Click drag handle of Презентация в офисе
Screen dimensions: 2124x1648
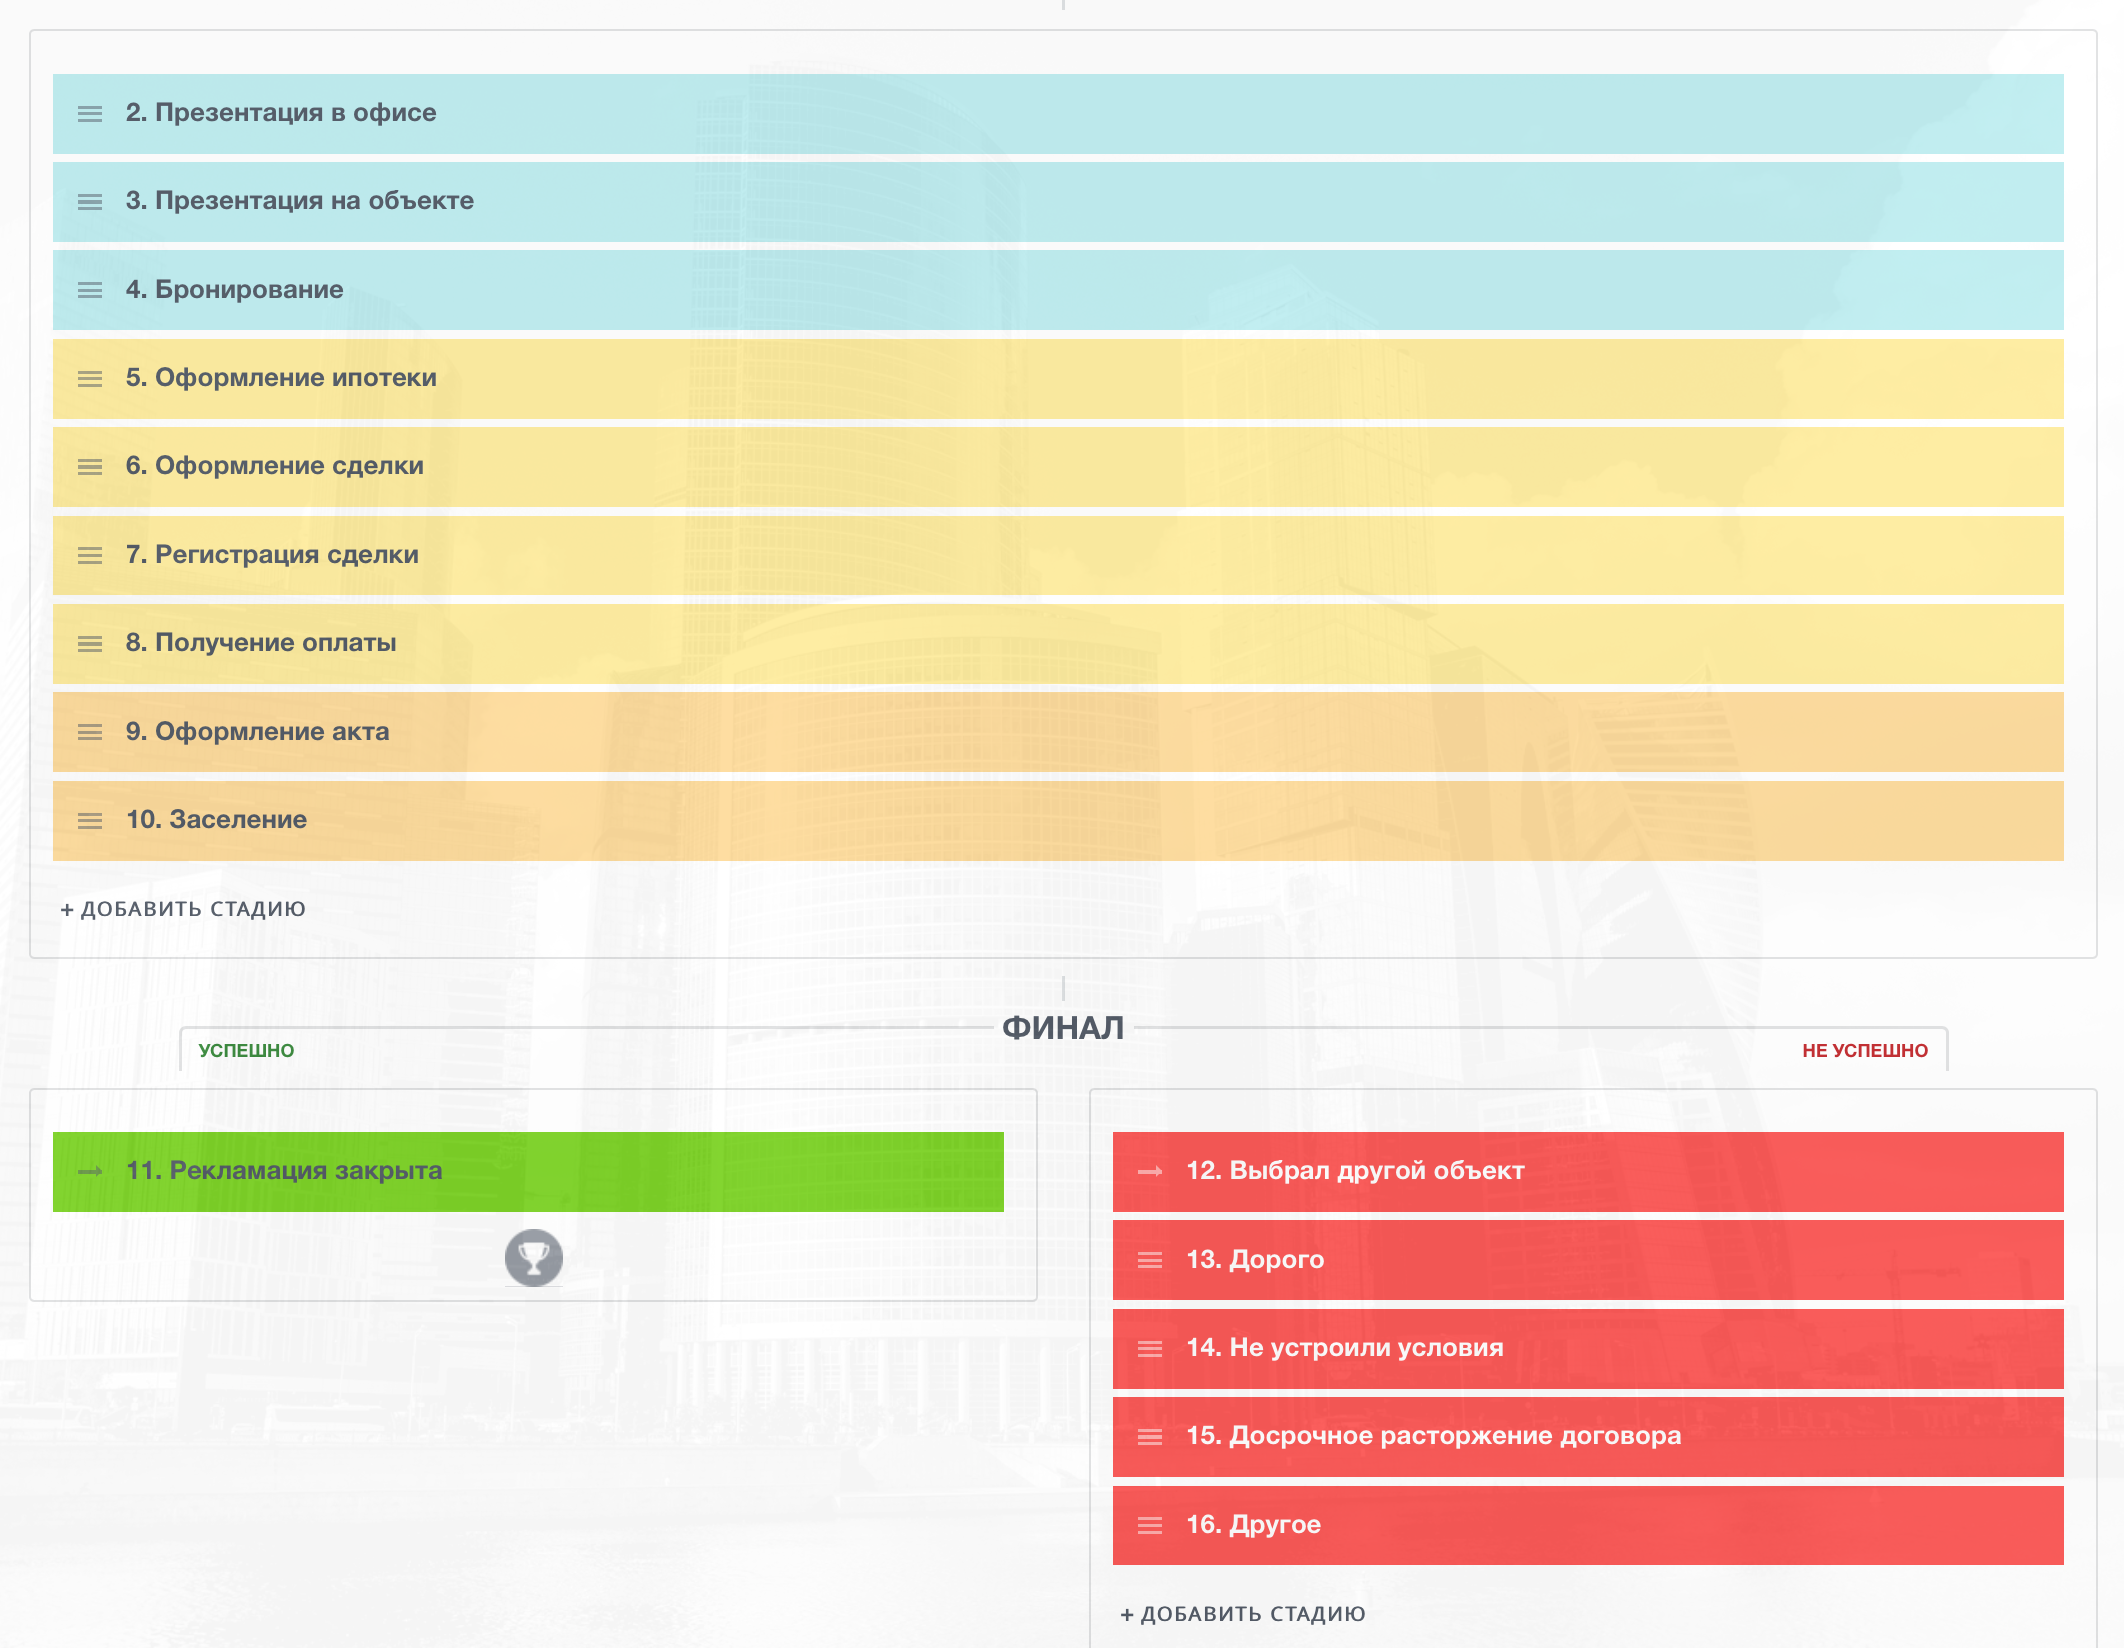[x=90, y=114]
